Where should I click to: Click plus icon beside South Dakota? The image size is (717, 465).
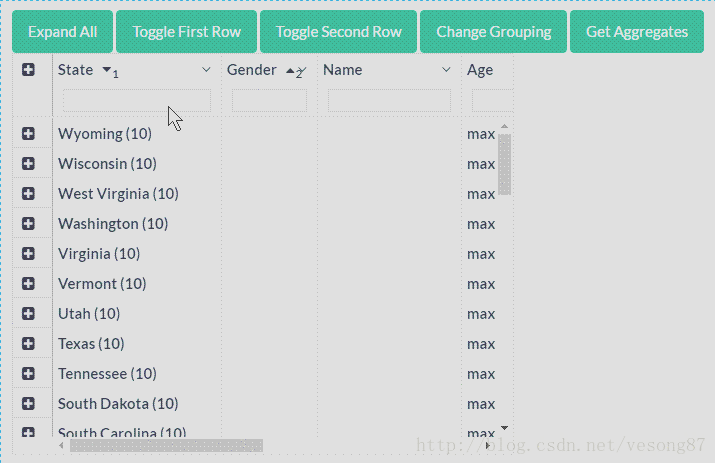(x=28, y=404)
